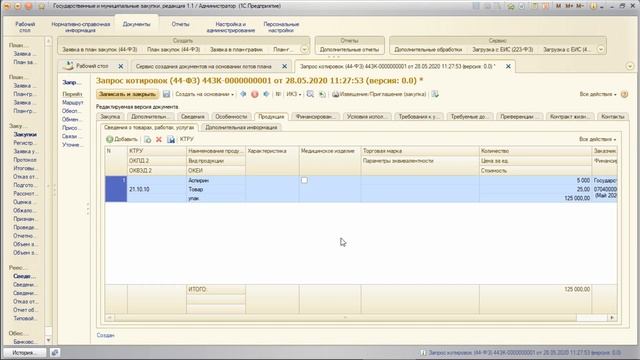Click the left blue arrow icon in document toolbar
Viewport: 640px width, 360px height.
[243, 94]
